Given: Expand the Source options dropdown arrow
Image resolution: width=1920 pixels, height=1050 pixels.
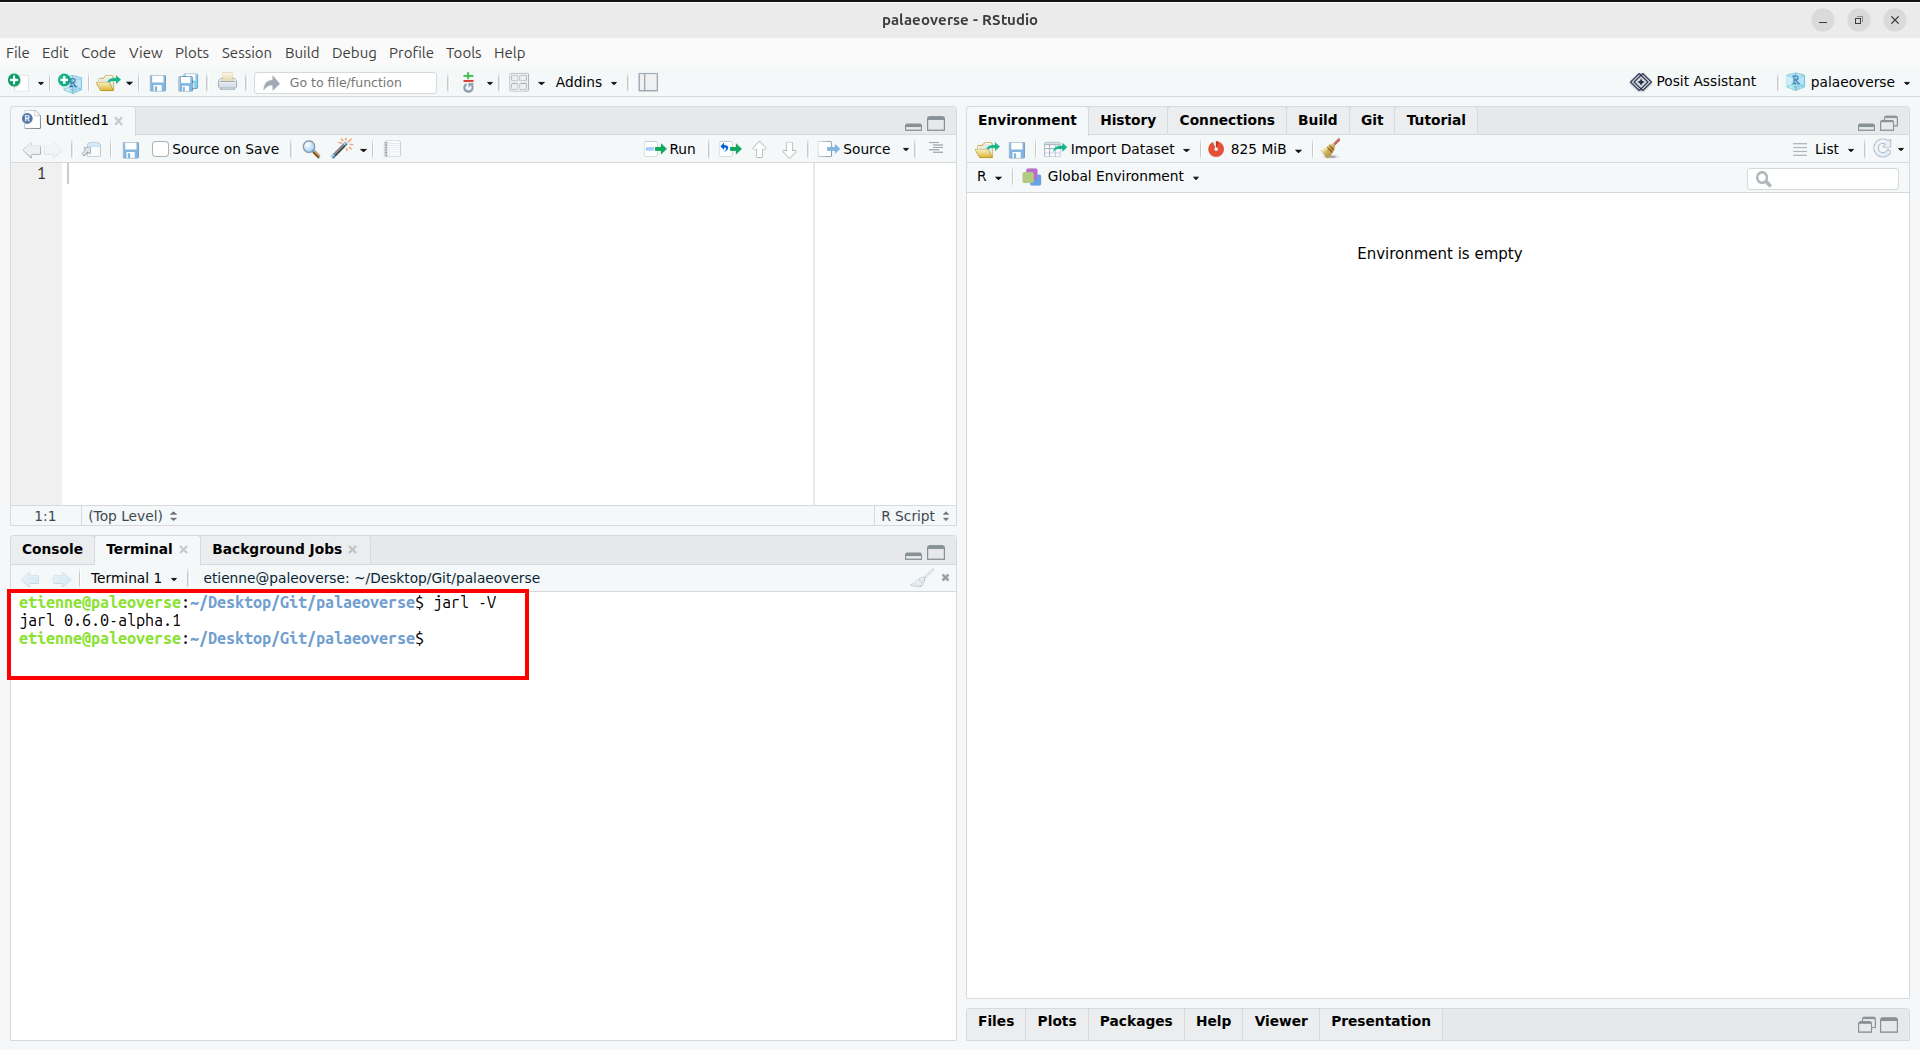Looking at the screenshot, I should [x=906, y=150].
